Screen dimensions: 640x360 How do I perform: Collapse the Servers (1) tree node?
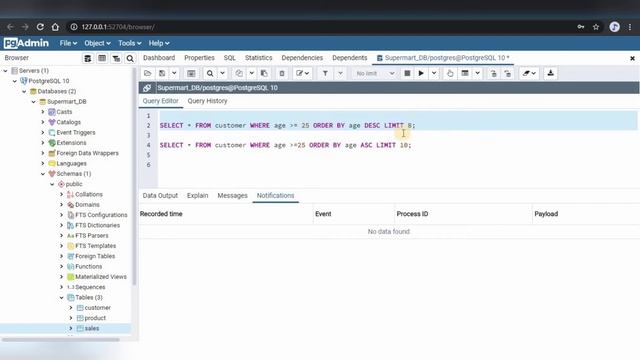(5, 71)
